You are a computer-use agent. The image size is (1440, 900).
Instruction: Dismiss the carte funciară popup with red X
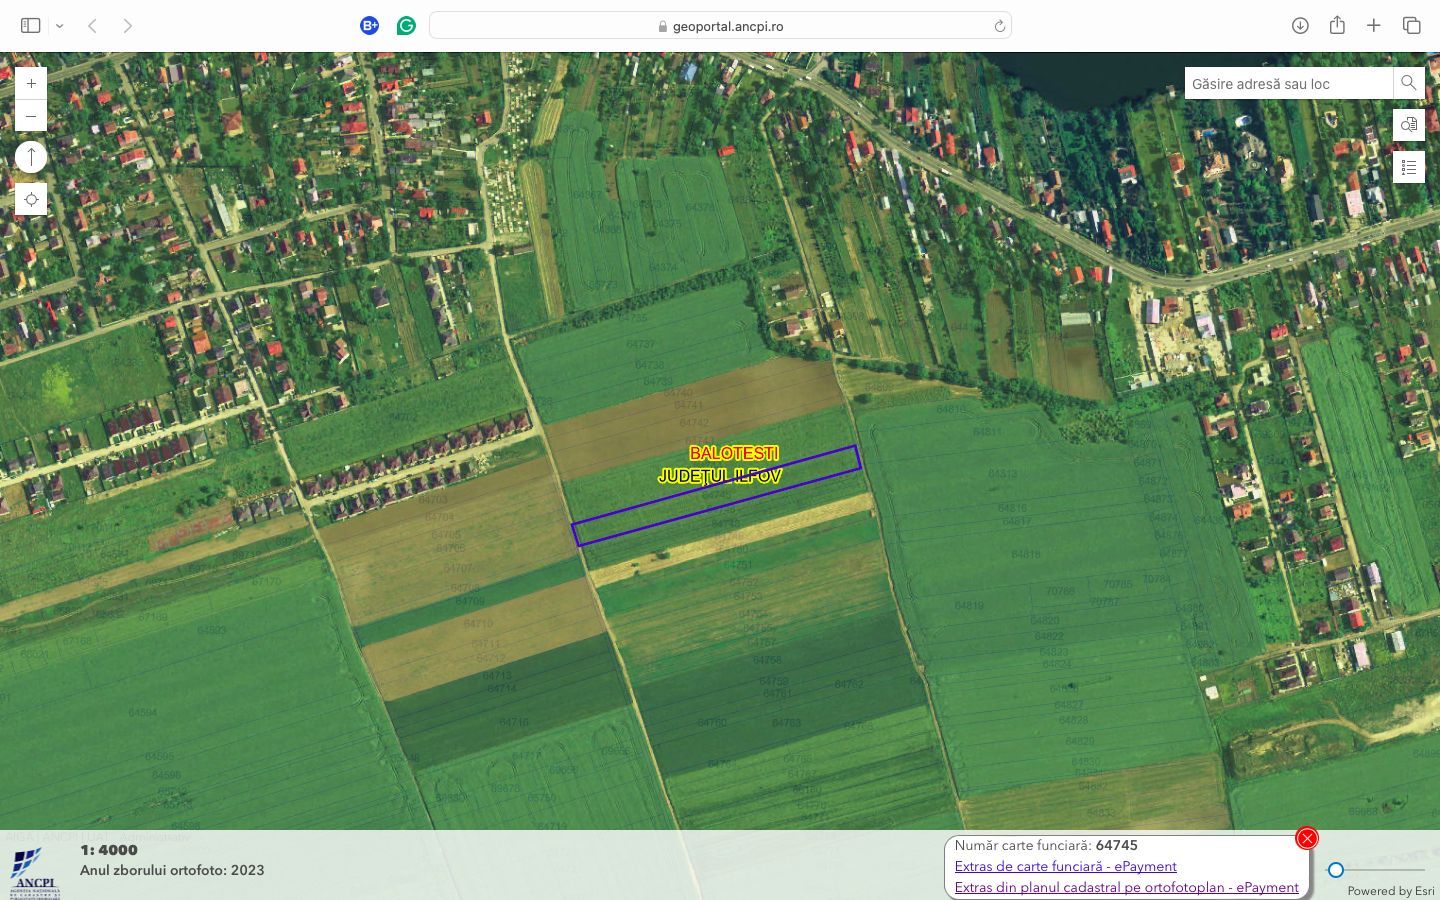click(x=1307, y=838)
